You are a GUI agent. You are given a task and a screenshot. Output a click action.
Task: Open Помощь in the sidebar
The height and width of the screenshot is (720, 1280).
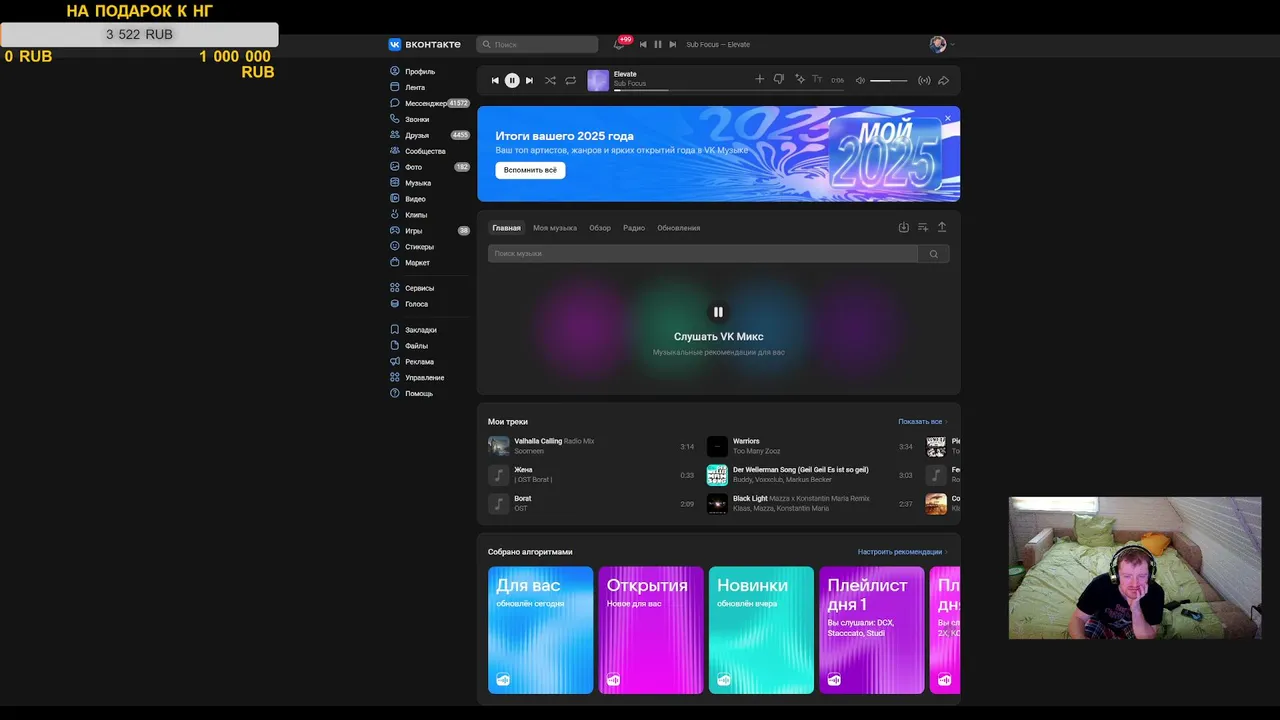coord(429,394)
